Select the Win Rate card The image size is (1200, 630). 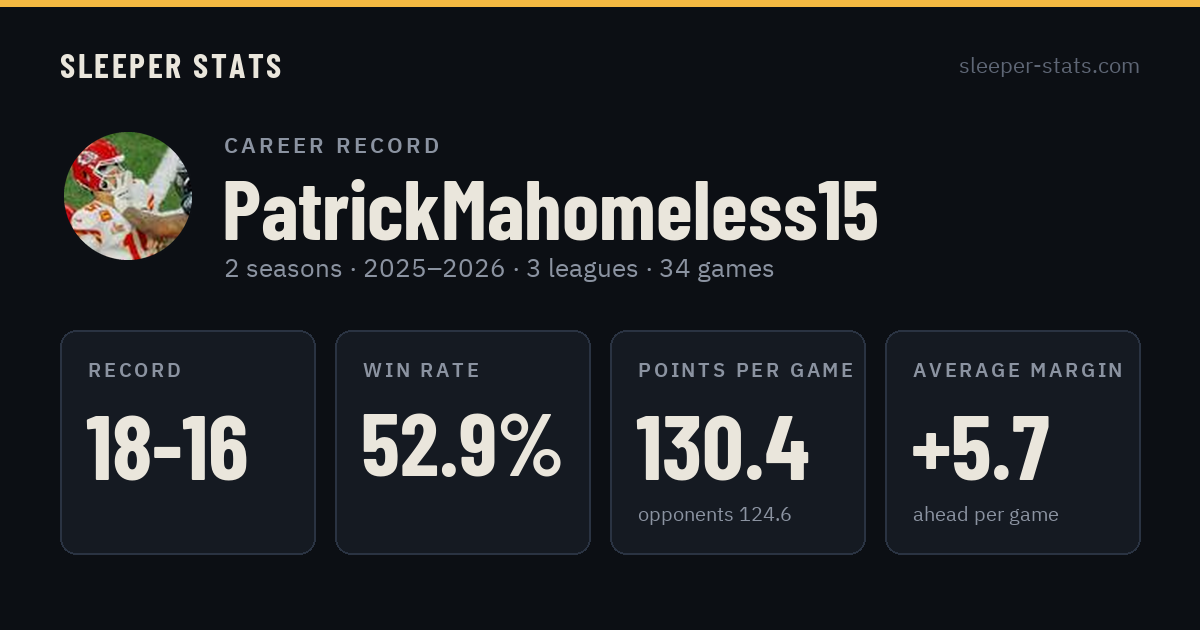(x=463, y=442)
